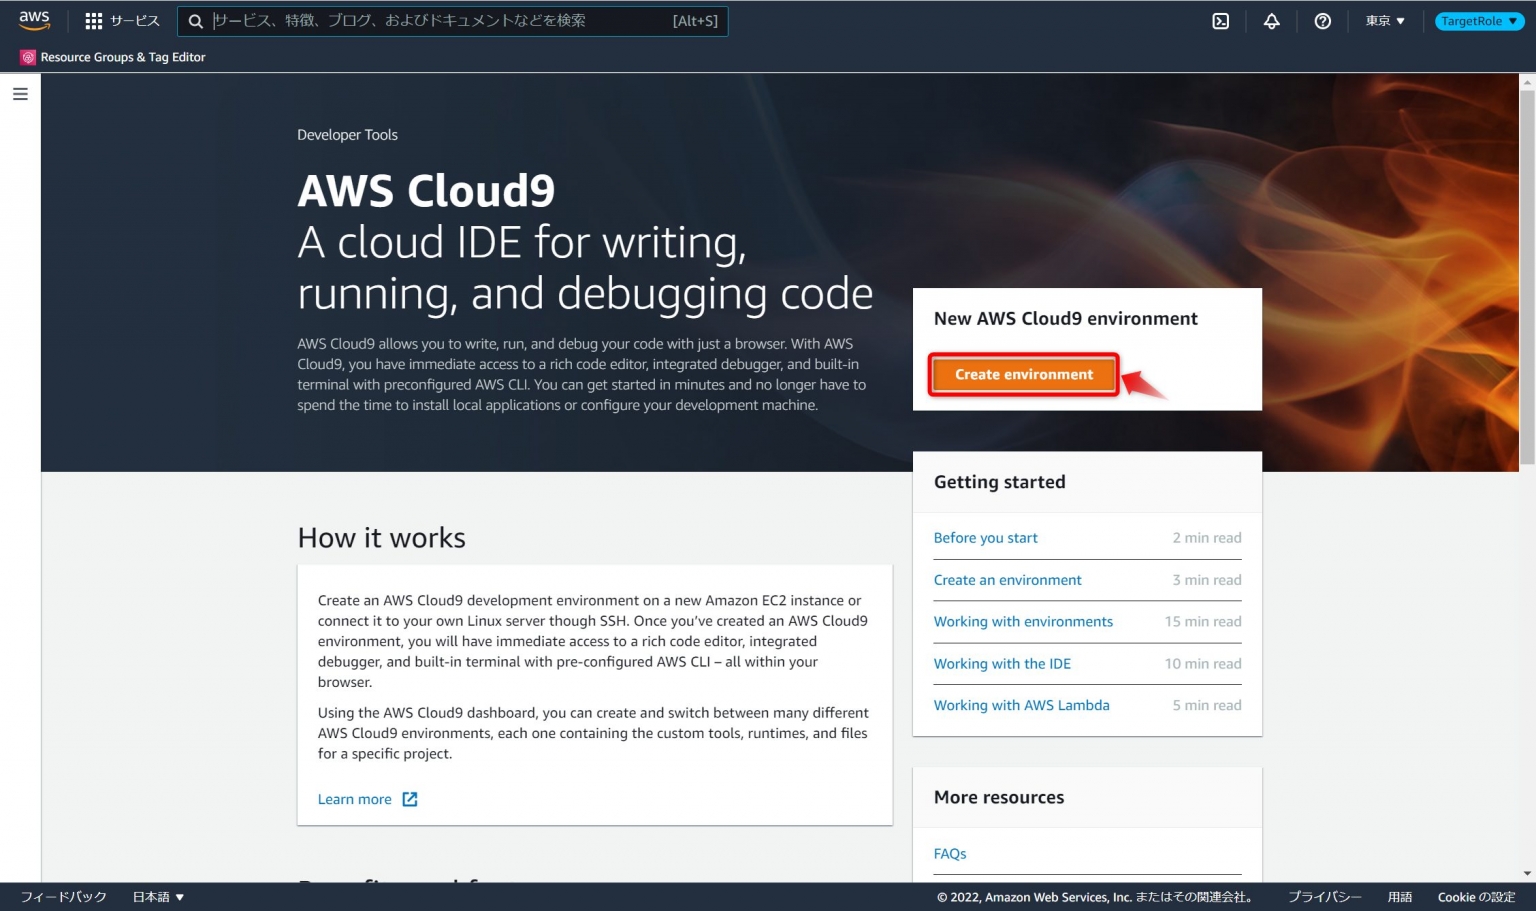This screenshot has width=1536, height=911.
Task: Open Working with AWS Lambda article
Action: click(1021, 705)
